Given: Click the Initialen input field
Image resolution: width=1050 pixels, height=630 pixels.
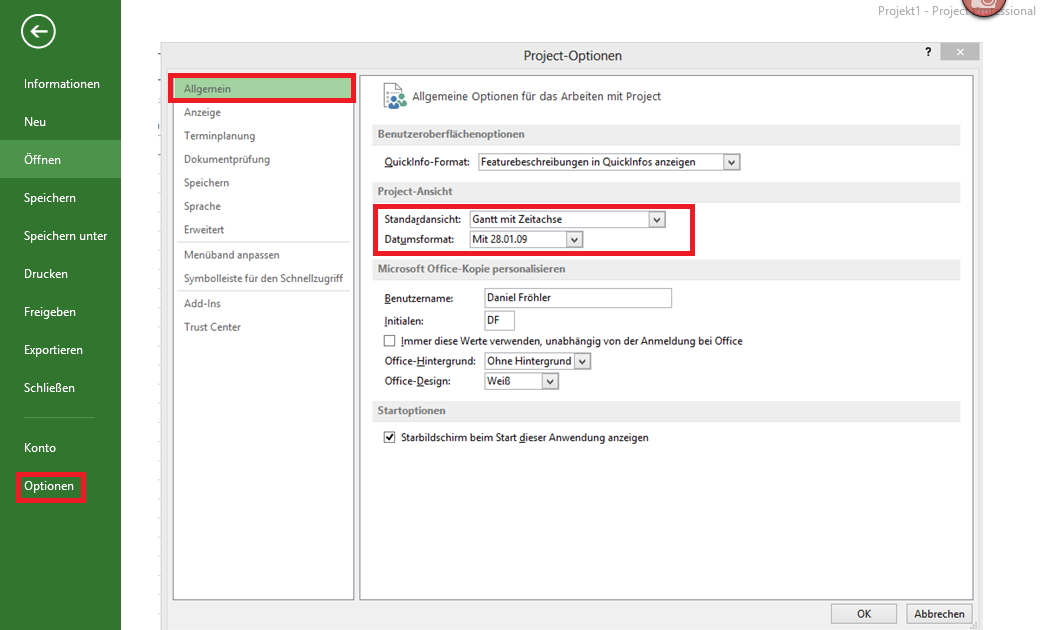Looking at the screenshot, I should pyautogui.click(x=500, y=321).
